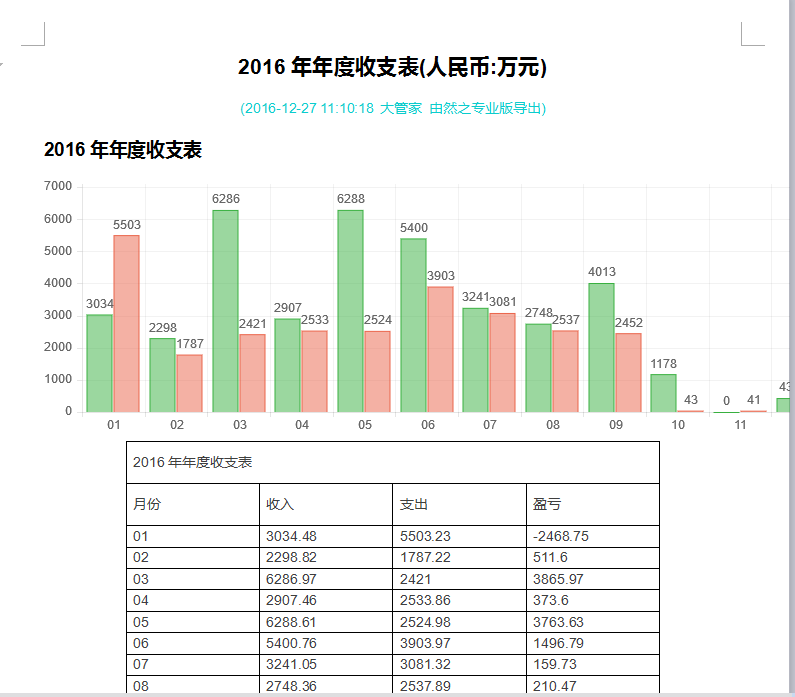Click the 支出 column header
The height and width of the screenshot is (697, 795).
coord(459,504)
